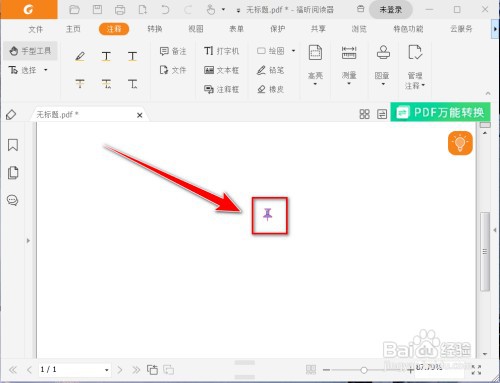The width and height of the screenshot is (500, 383).
Task: Open the 测量 measure tool
Action: 349,65
